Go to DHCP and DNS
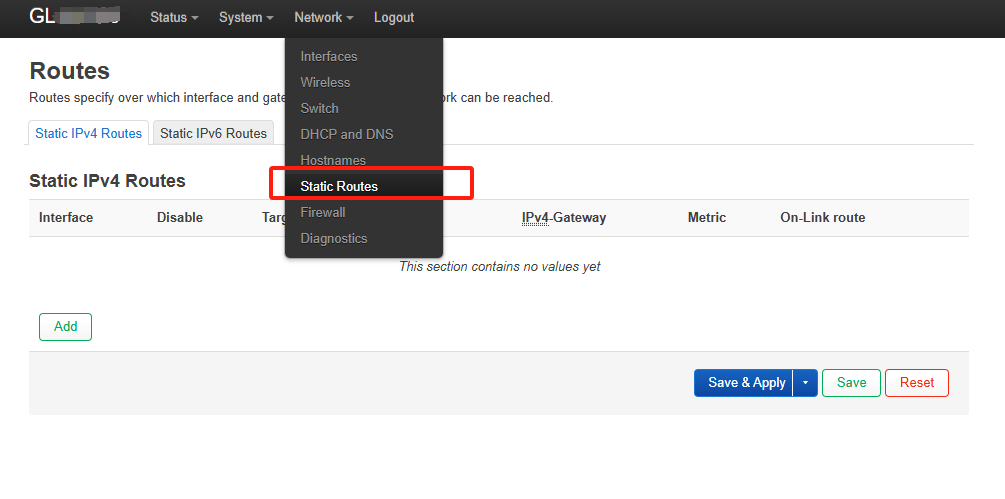 [x=347, y=134]
